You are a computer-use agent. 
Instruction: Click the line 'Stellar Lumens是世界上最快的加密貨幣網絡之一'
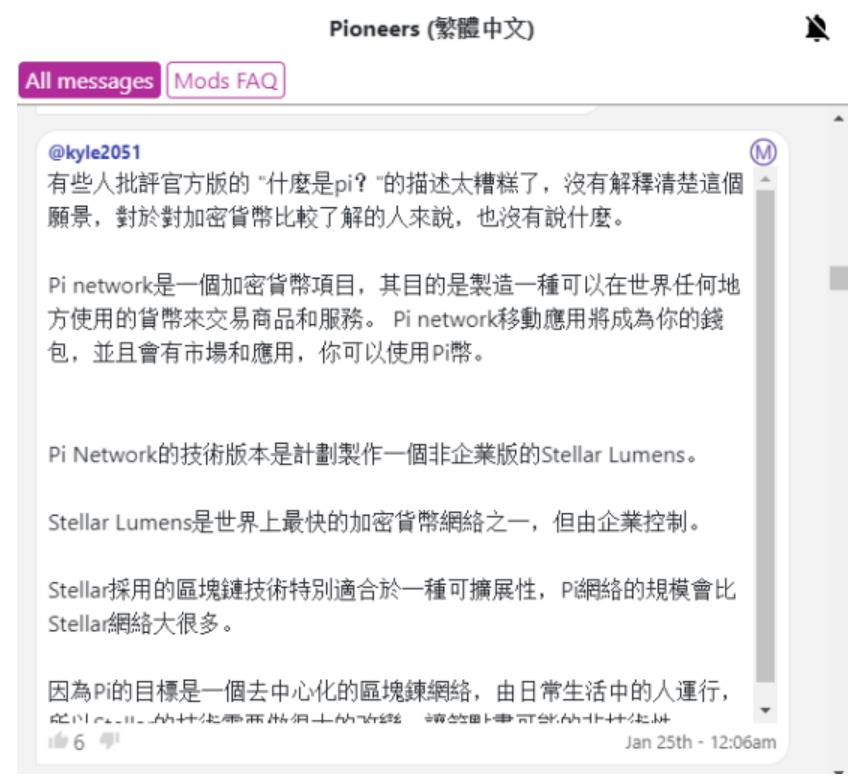coord(373,522)
